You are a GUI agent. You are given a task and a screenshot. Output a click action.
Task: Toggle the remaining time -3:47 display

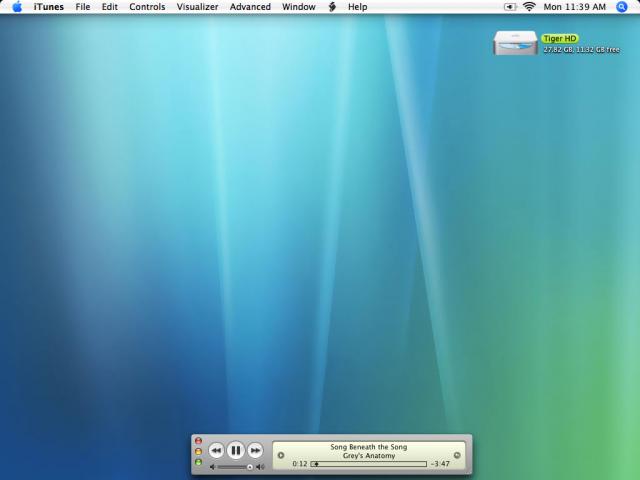coord(440,464)
